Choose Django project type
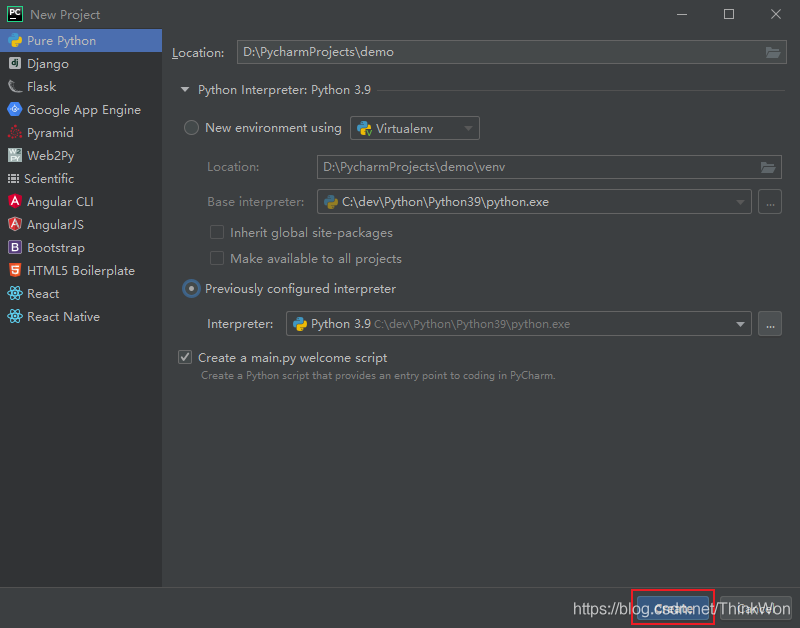 pos(81,63)
